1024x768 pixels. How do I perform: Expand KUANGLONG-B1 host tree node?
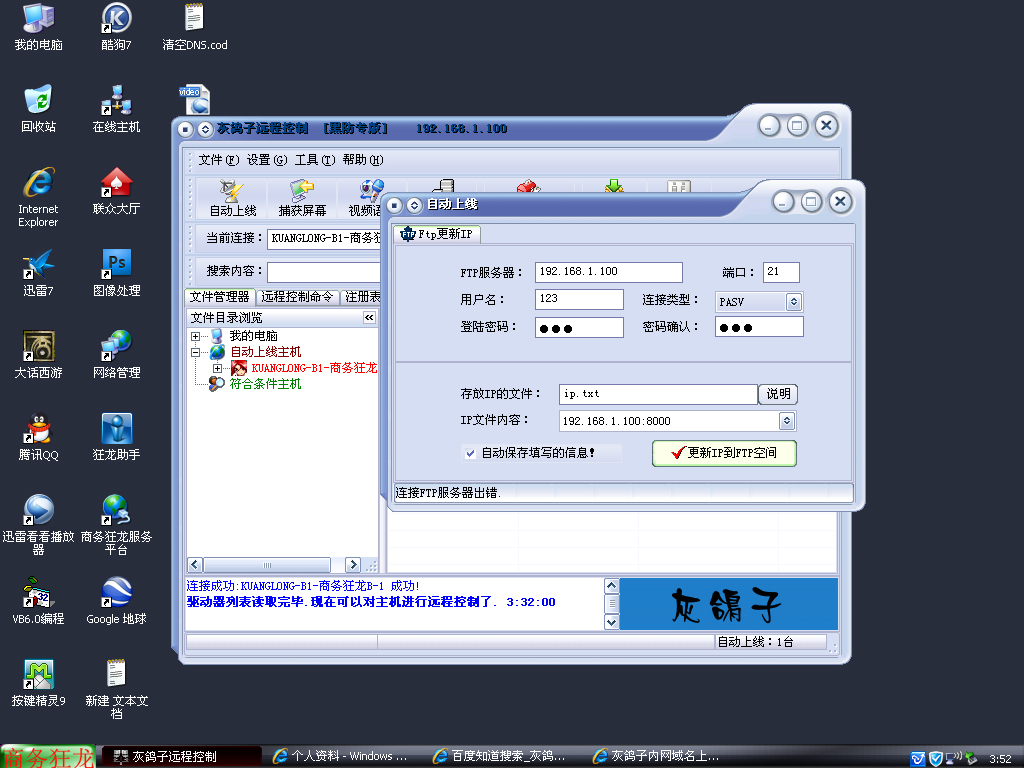pos(217,368)
